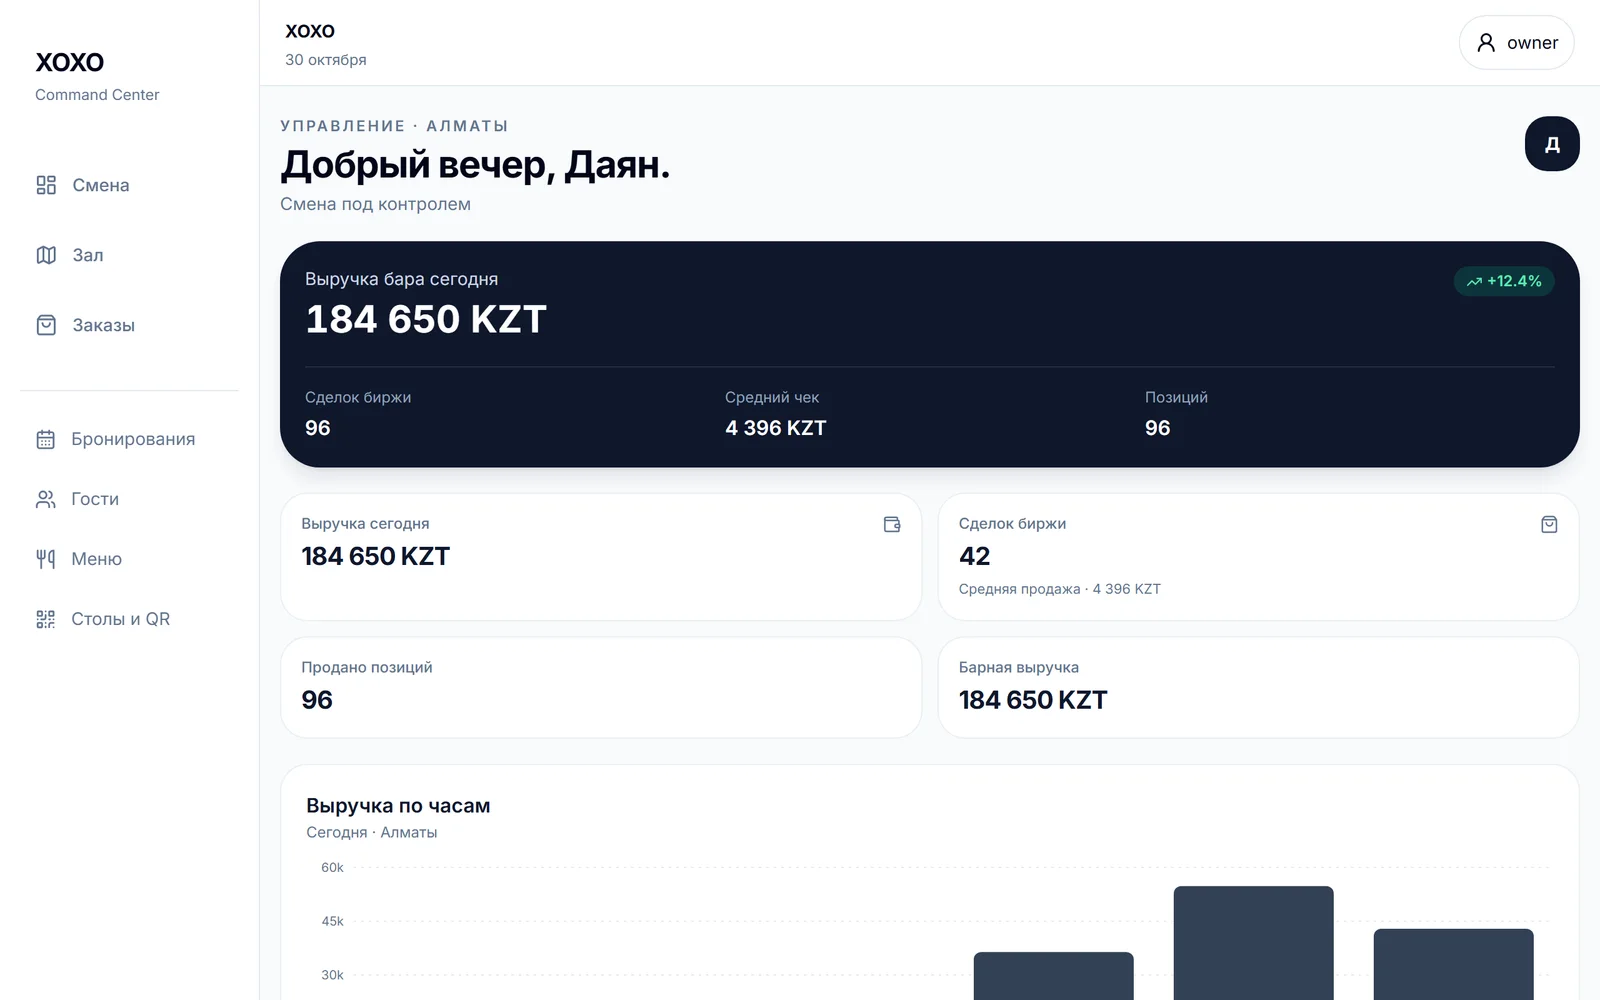Click the Выручка по часам heading
Viewport: 1600px width, 1000px height.
coord(398,806)
